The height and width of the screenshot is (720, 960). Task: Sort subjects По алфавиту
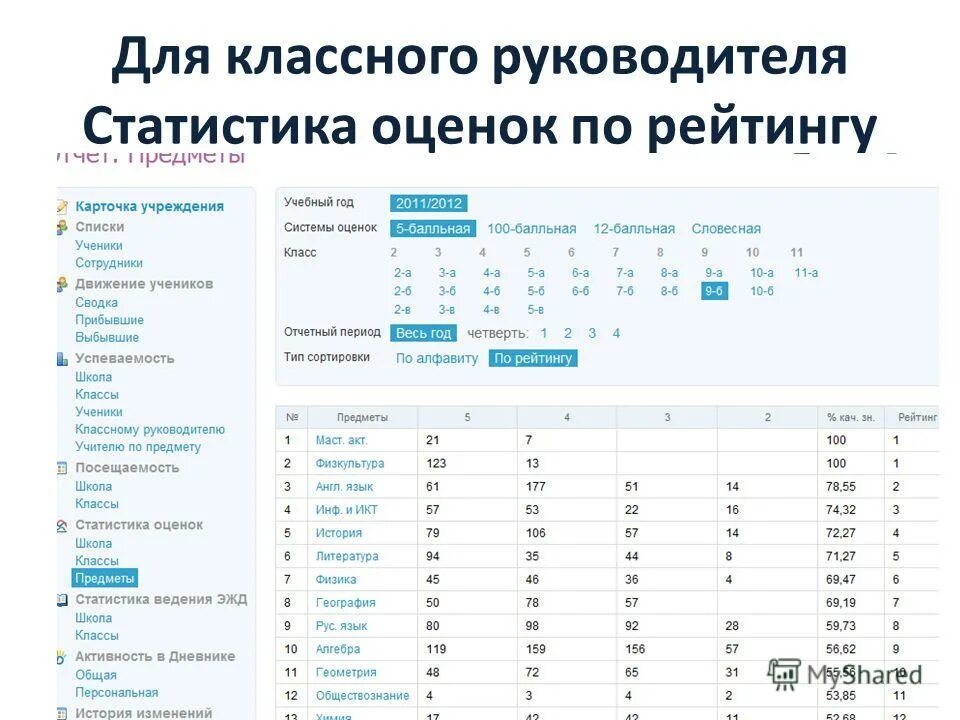click(x=437, y=359)
